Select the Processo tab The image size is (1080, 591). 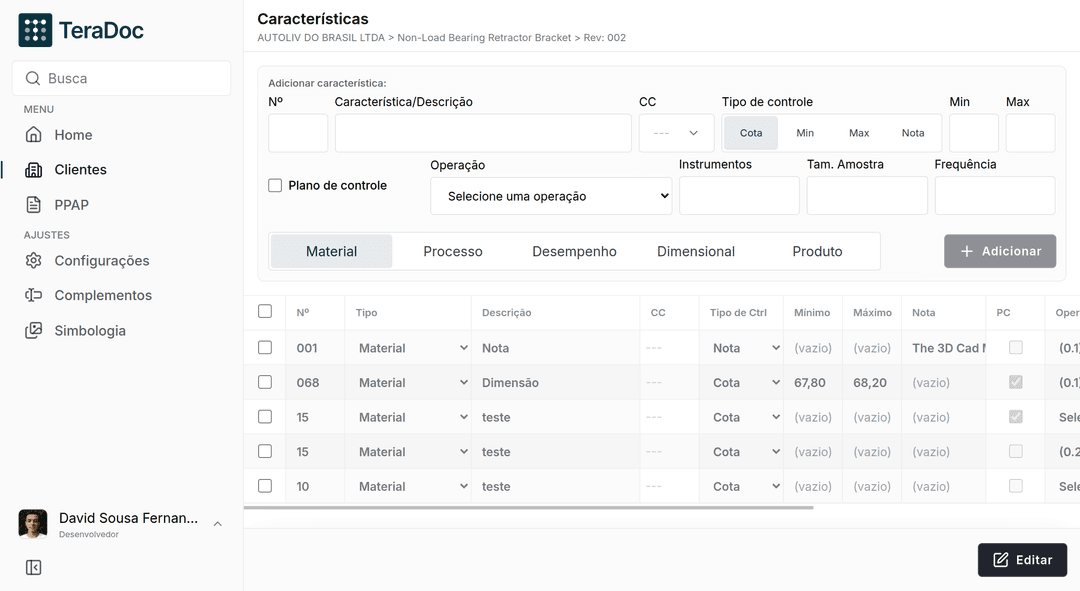(453, 252)
